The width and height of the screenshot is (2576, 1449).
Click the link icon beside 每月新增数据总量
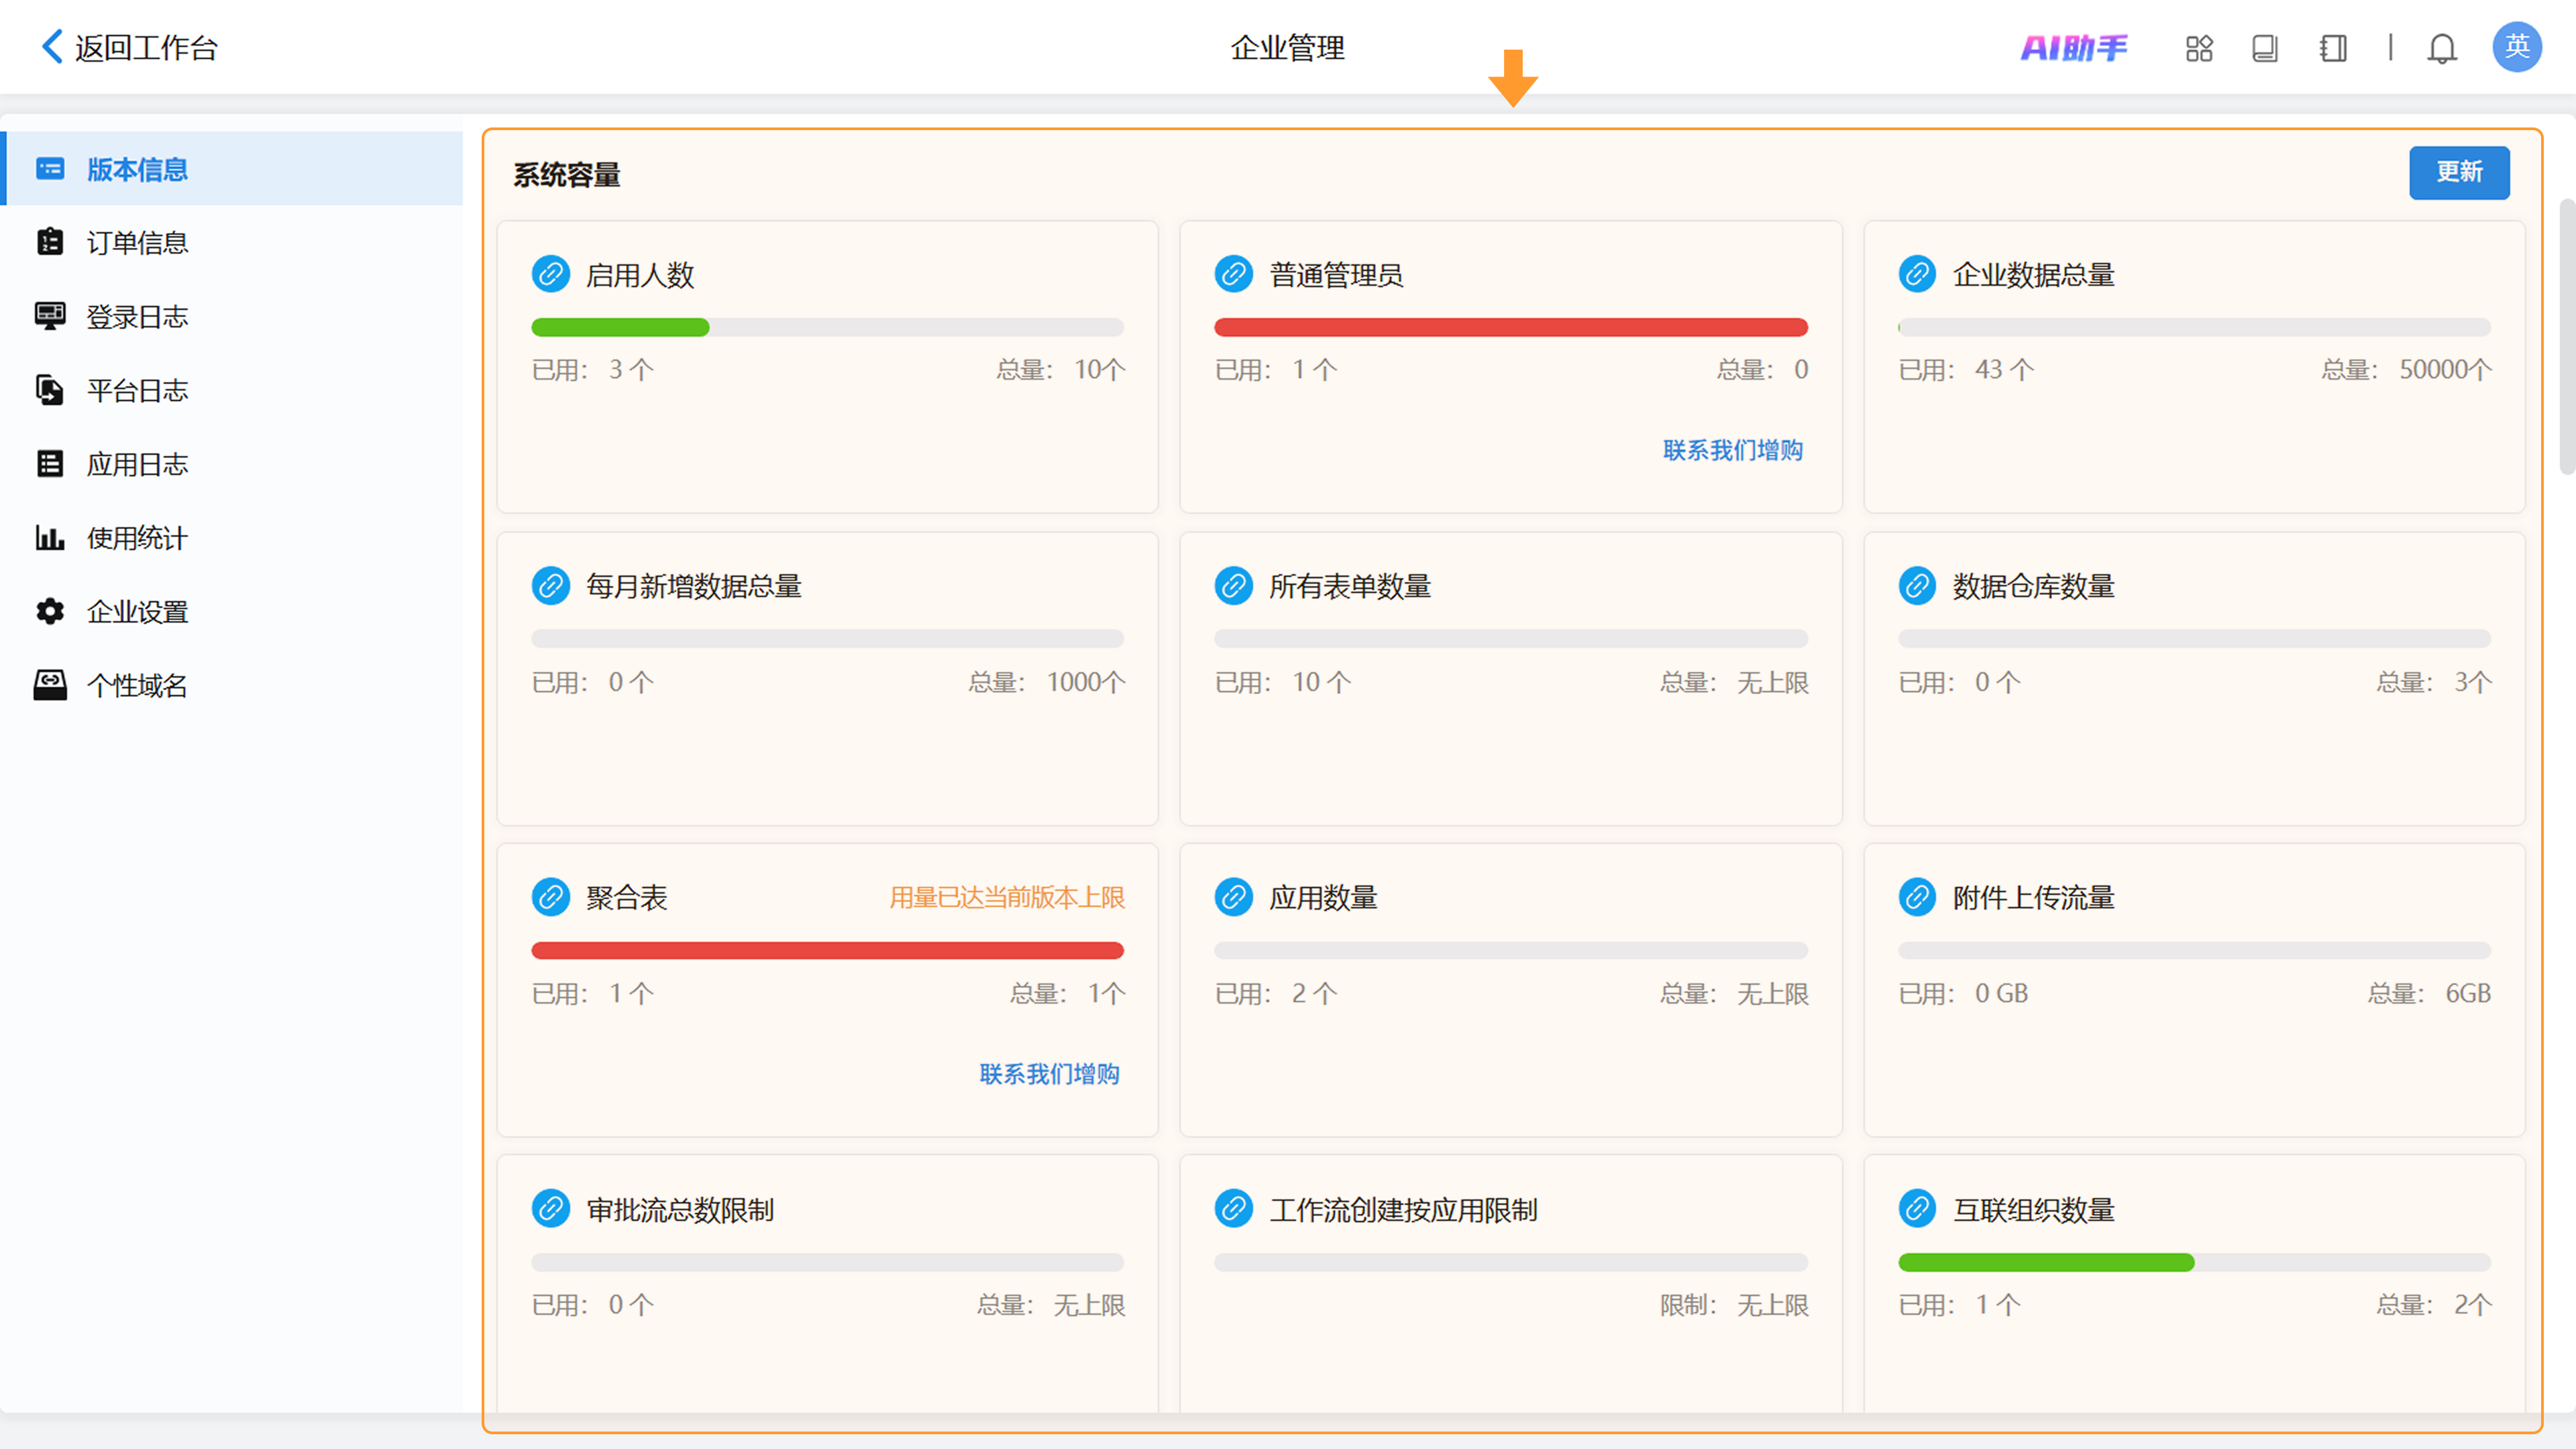(x=550, y=586)
